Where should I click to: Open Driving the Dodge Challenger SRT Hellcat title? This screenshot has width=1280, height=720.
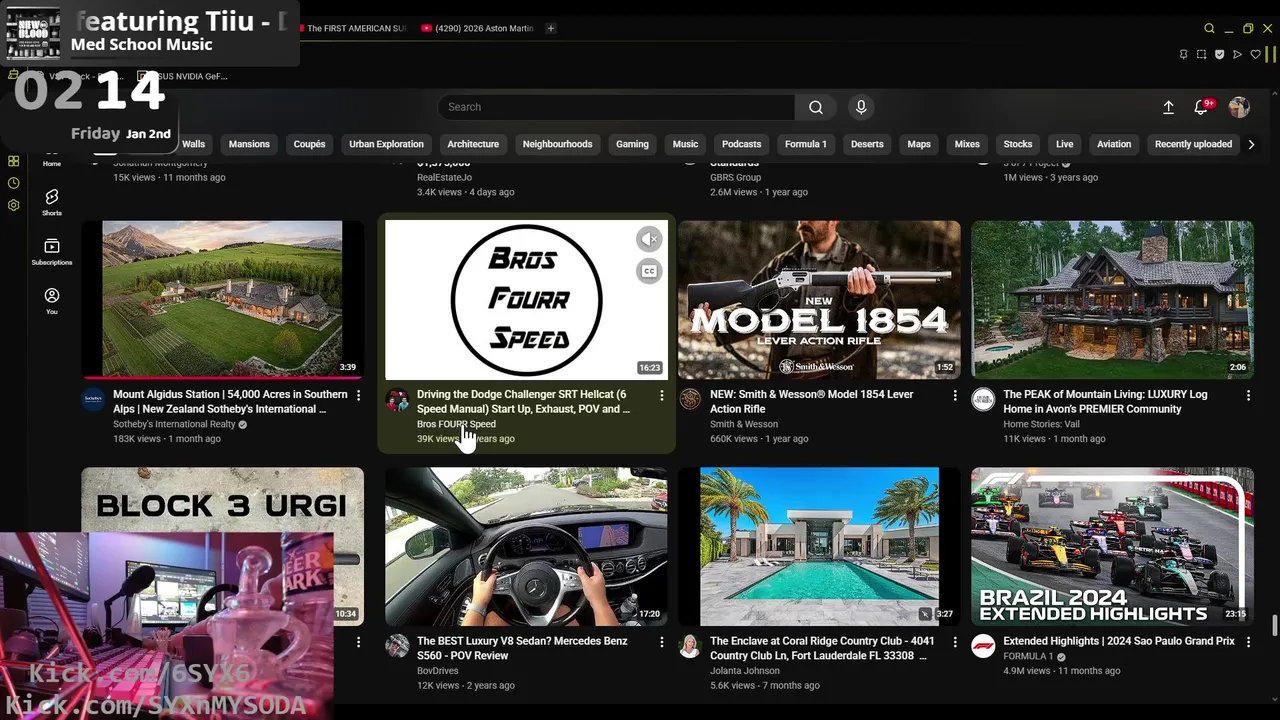click(523, 401)
